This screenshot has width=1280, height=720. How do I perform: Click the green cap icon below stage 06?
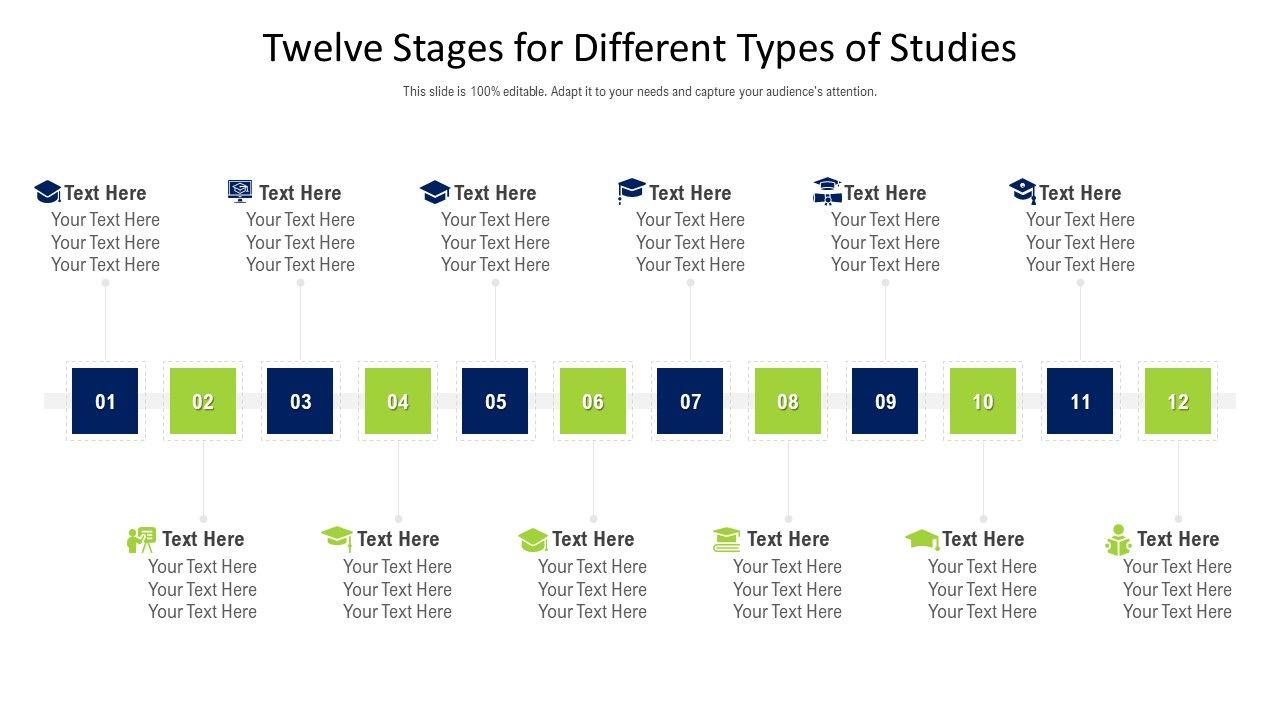pyautogui.click(x=533, y=540)
